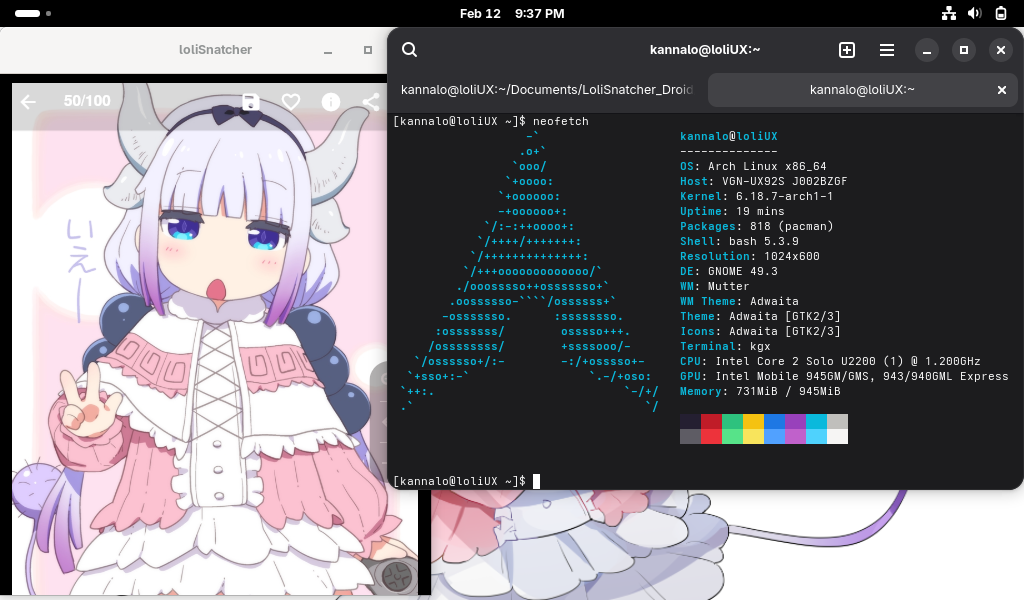This screenshot has width=1024, height=600.
Task: Share the image with the share icon
Action: click(370, 102)
